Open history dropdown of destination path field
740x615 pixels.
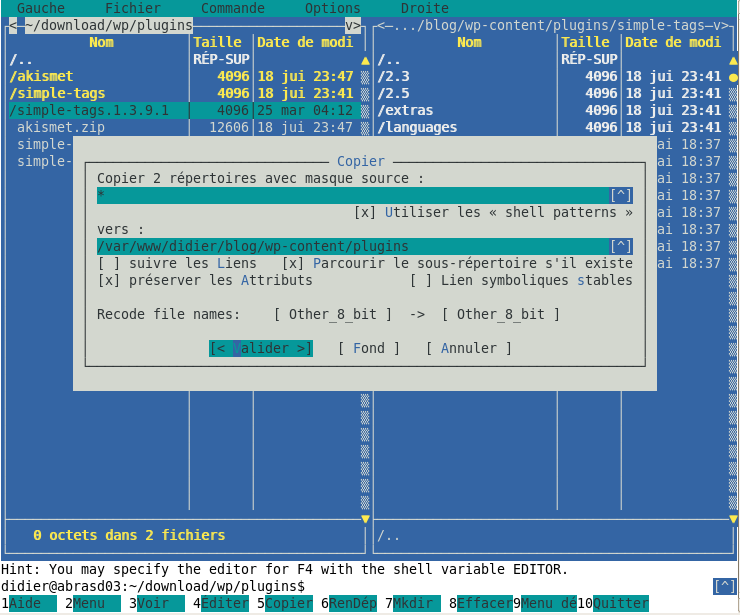pyautogui.click(x=621, y=246)
